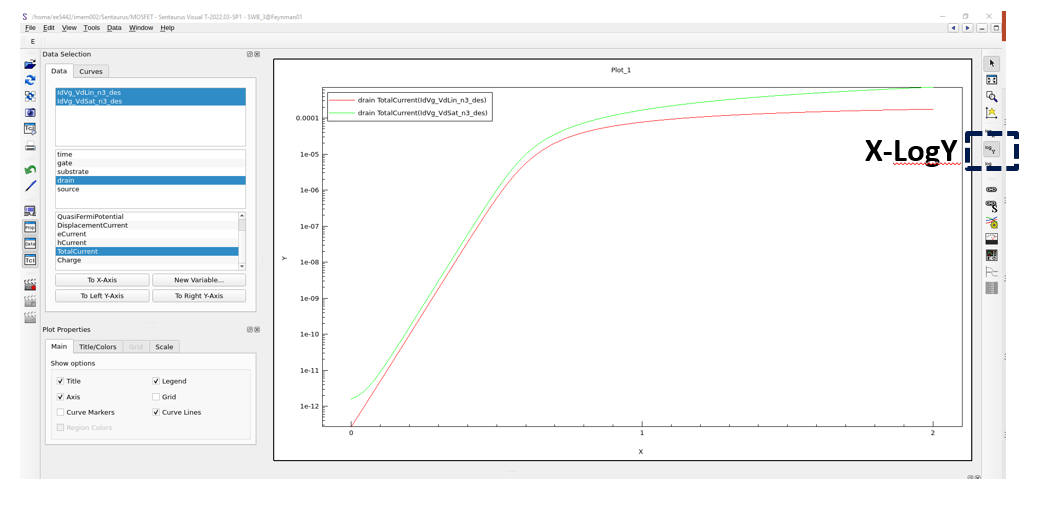
Task: Select the pointer arrow tool
Action: click(991, 63)
